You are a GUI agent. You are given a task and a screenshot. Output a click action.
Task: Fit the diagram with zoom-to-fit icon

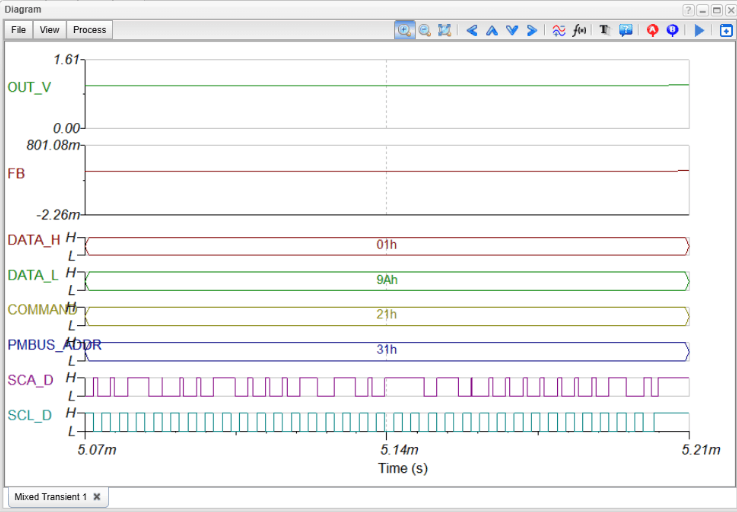coord(445,30)
